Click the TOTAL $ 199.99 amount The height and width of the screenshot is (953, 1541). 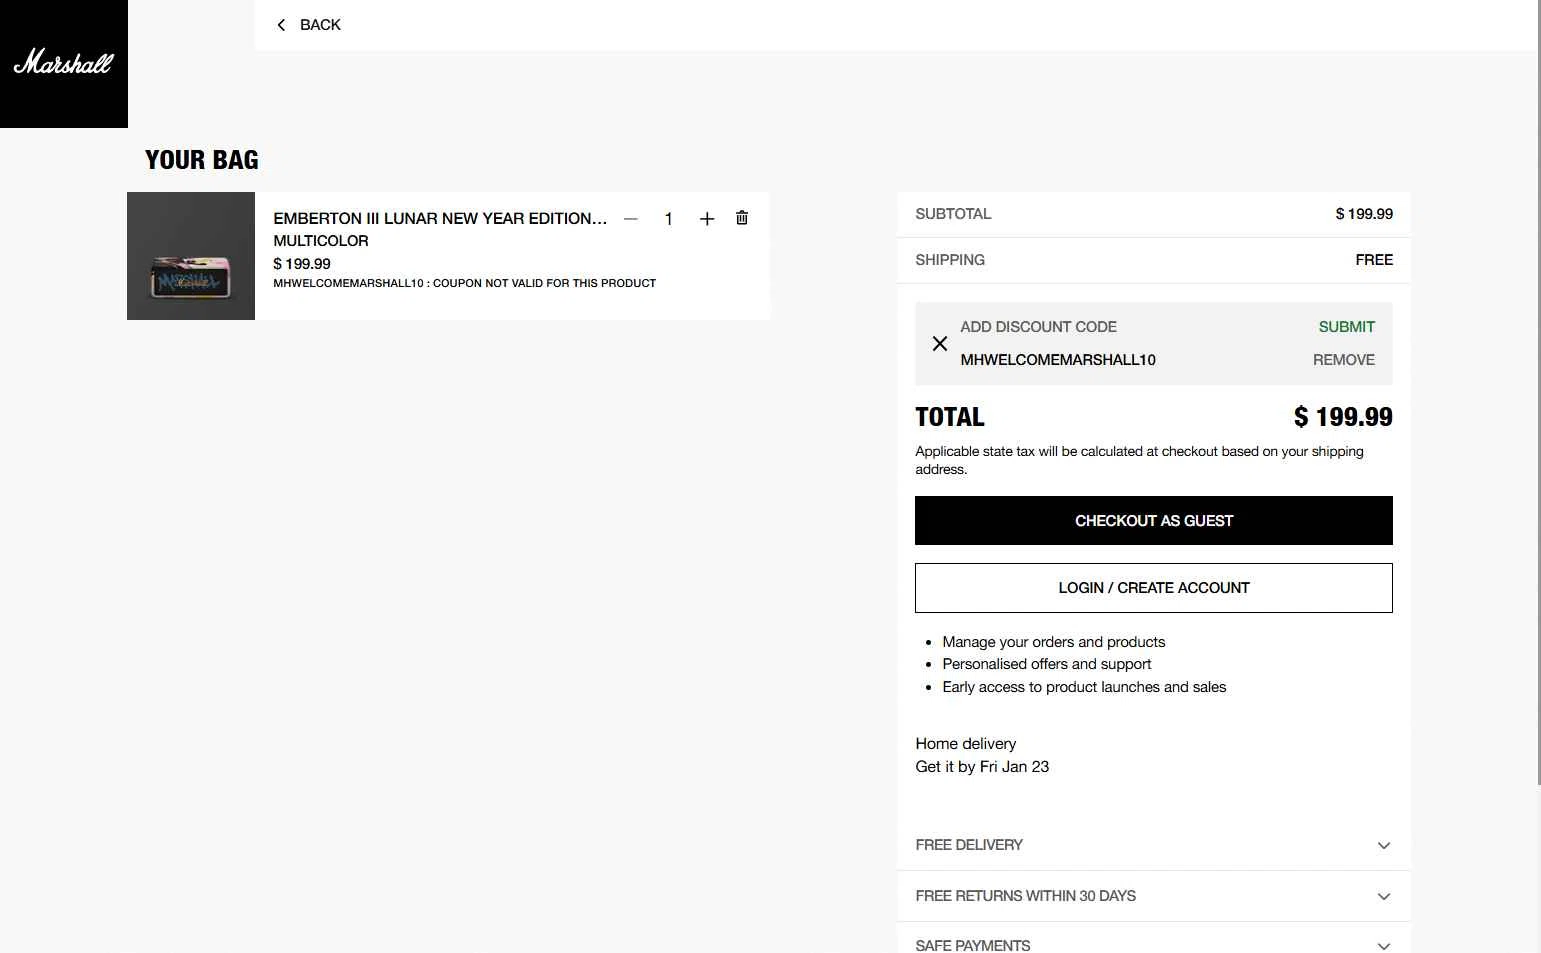tap(1343, 417)
